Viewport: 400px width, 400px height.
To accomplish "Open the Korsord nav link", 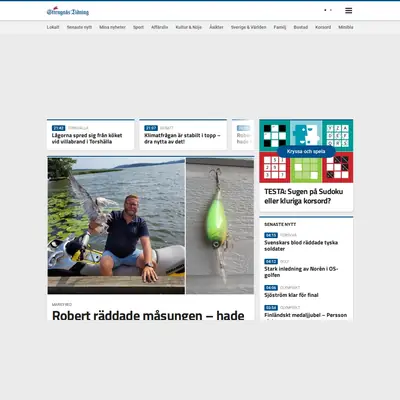I will pyautogui.click(x=323, y=27).
